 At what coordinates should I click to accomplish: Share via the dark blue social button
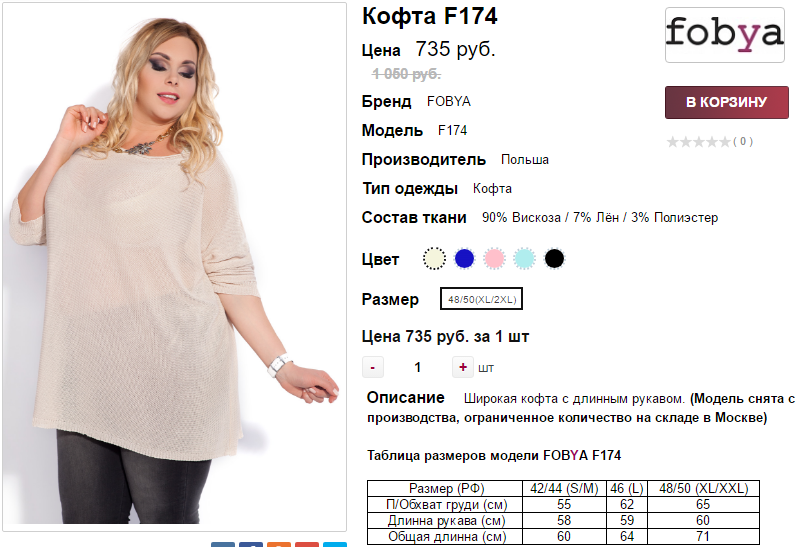click(251, 544)
